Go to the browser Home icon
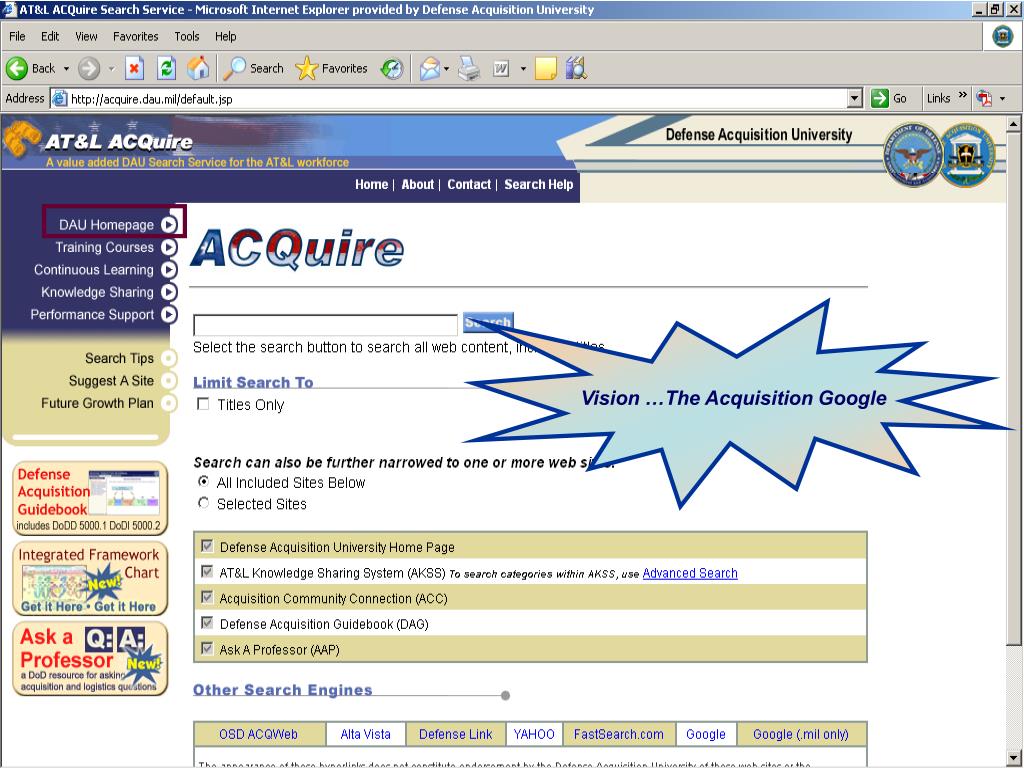This screenshot has height=768, width=1024. click(x=198, y=69)
